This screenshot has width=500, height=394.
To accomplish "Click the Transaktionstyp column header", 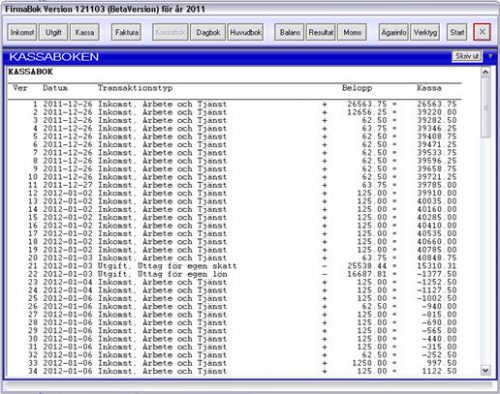I will (135, 88).
